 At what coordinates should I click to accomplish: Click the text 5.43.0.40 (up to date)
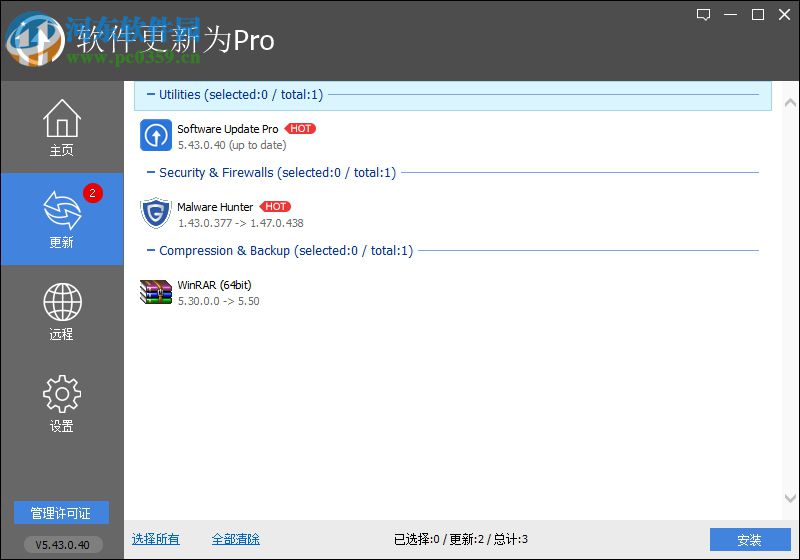[232, 145]
